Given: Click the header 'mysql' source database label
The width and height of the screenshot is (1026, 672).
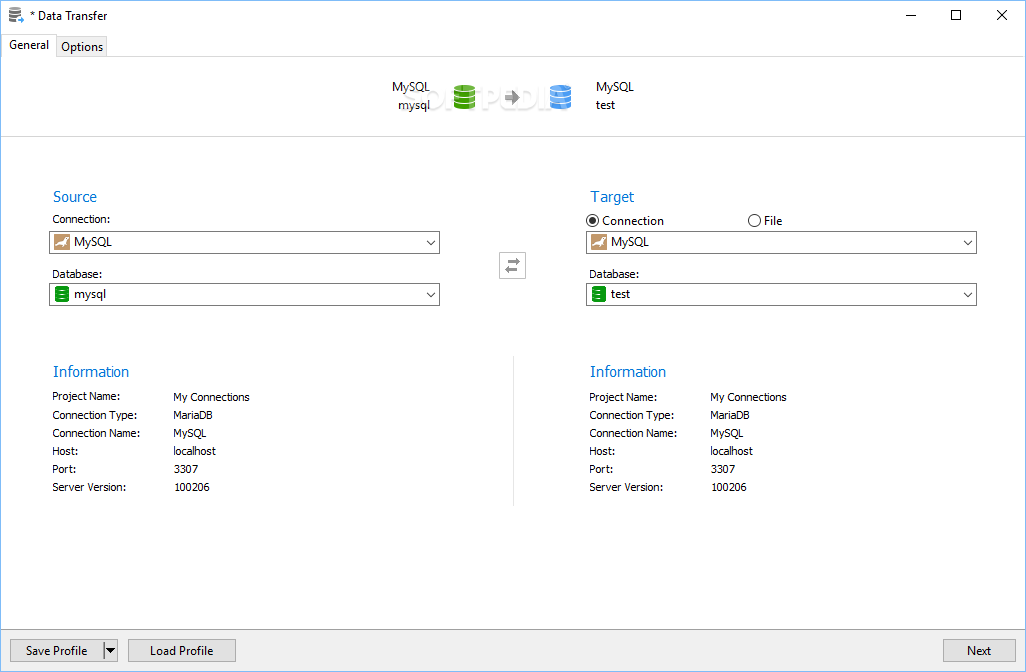Looking at the screenshot, I should click(414, 105).
